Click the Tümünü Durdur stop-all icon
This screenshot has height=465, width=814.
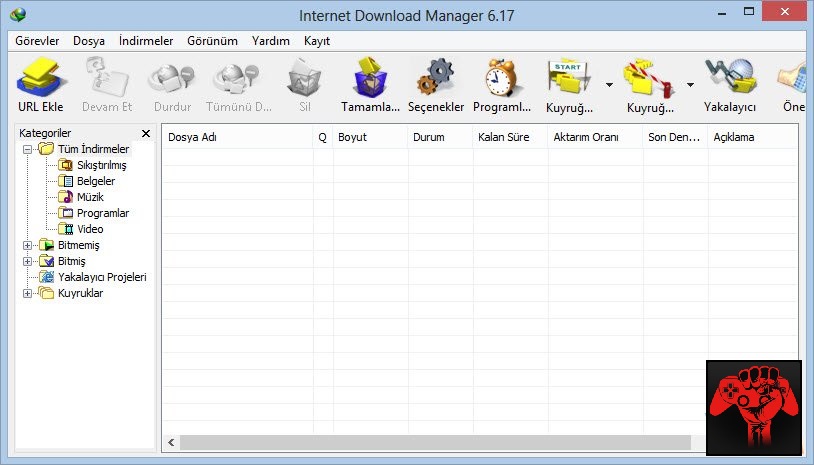(237, 78)
